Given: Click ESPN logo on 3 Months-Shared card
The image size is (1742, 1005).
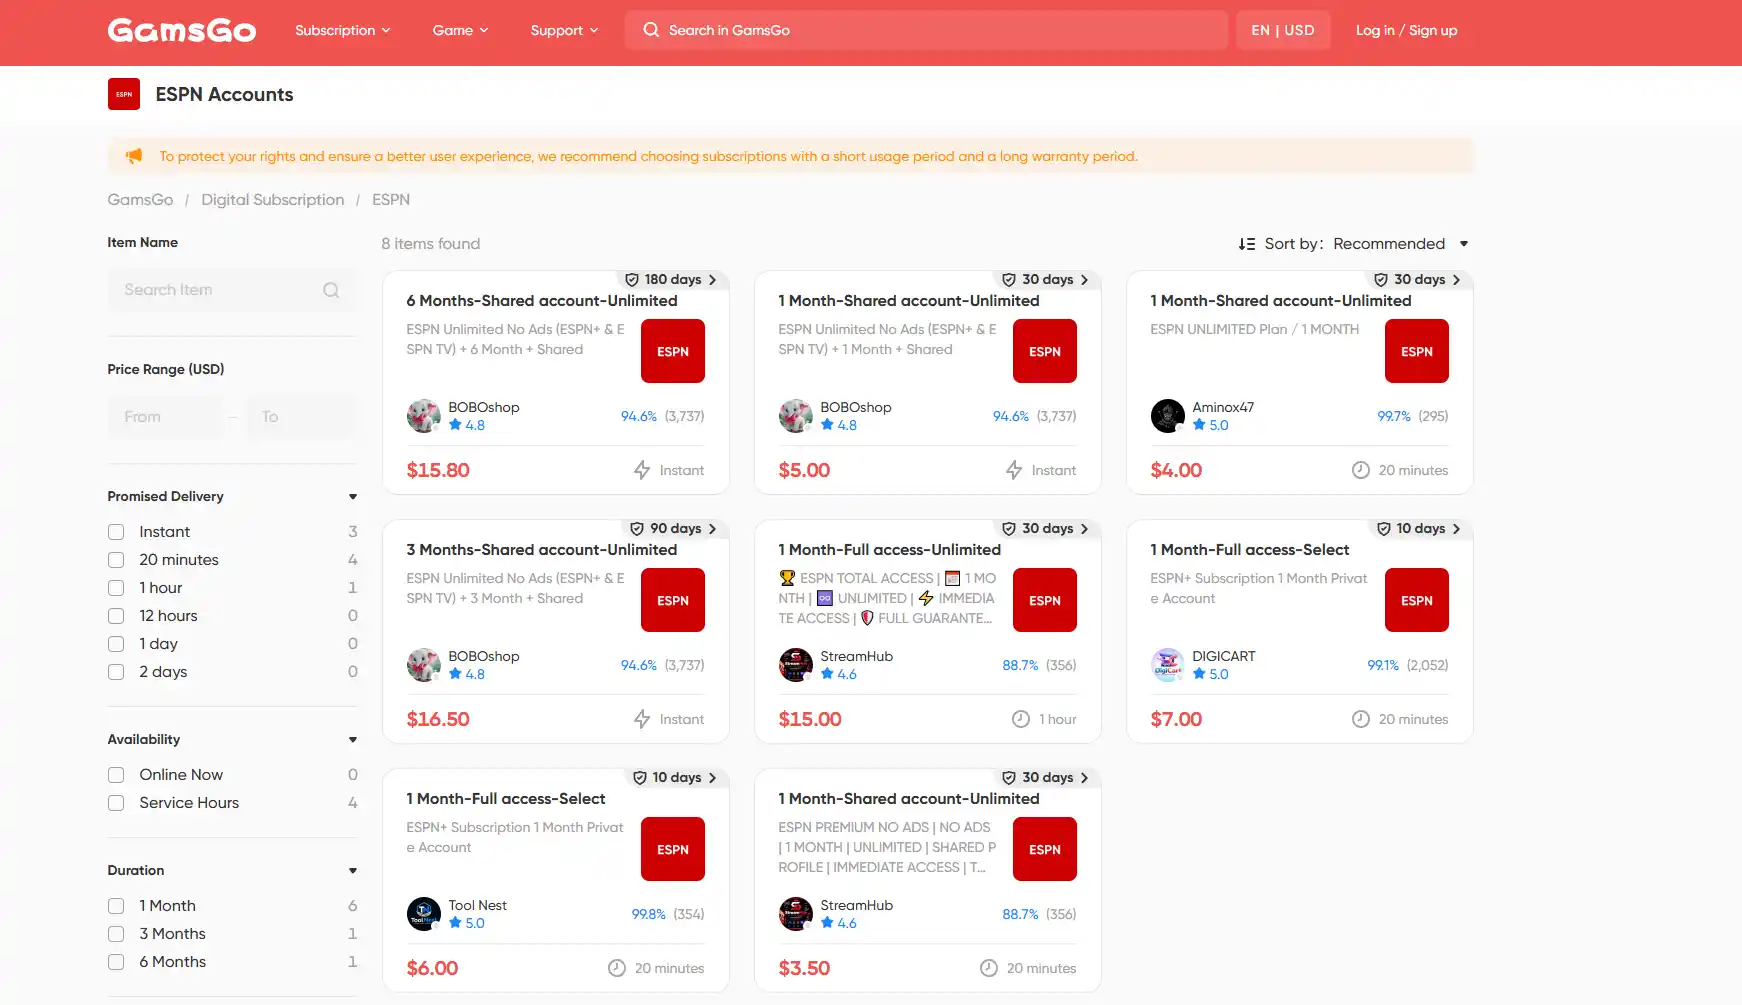Looking at the screenshot, I should tap(673, 600).
